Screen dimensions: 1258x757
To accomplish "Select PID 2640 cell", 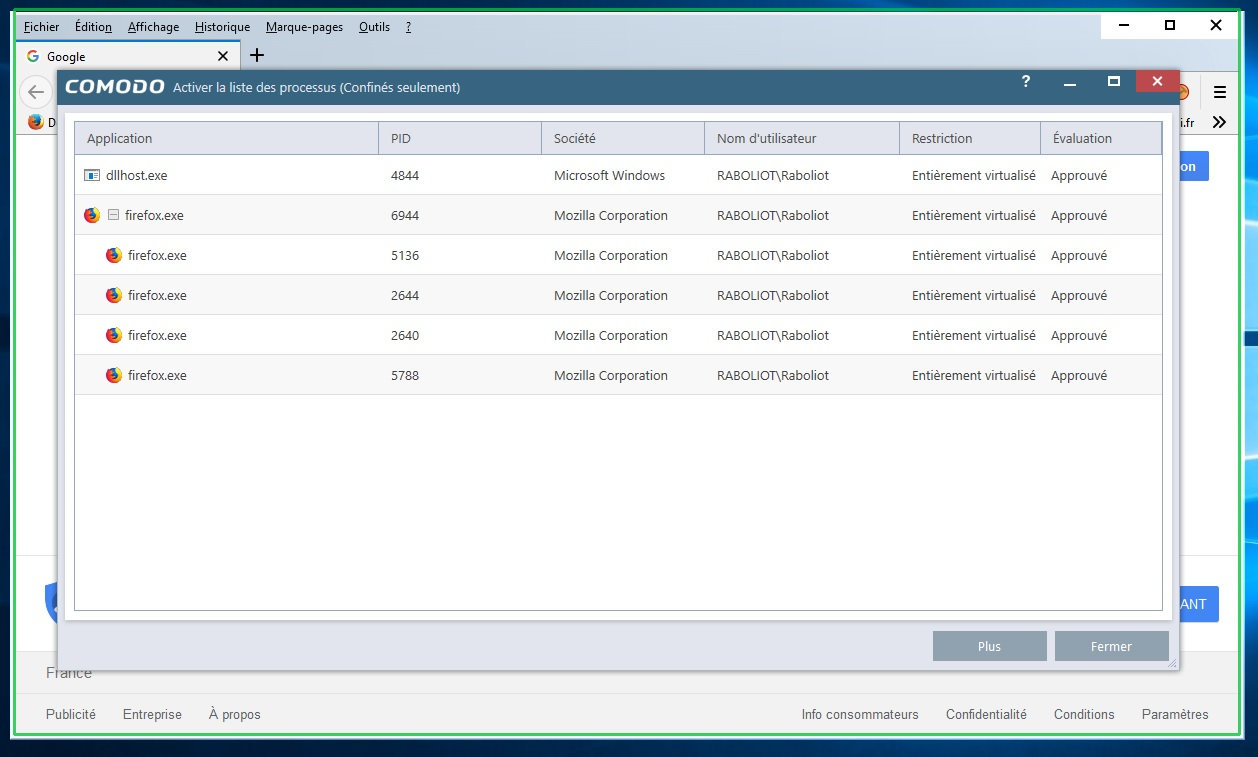I will point(405,335).
